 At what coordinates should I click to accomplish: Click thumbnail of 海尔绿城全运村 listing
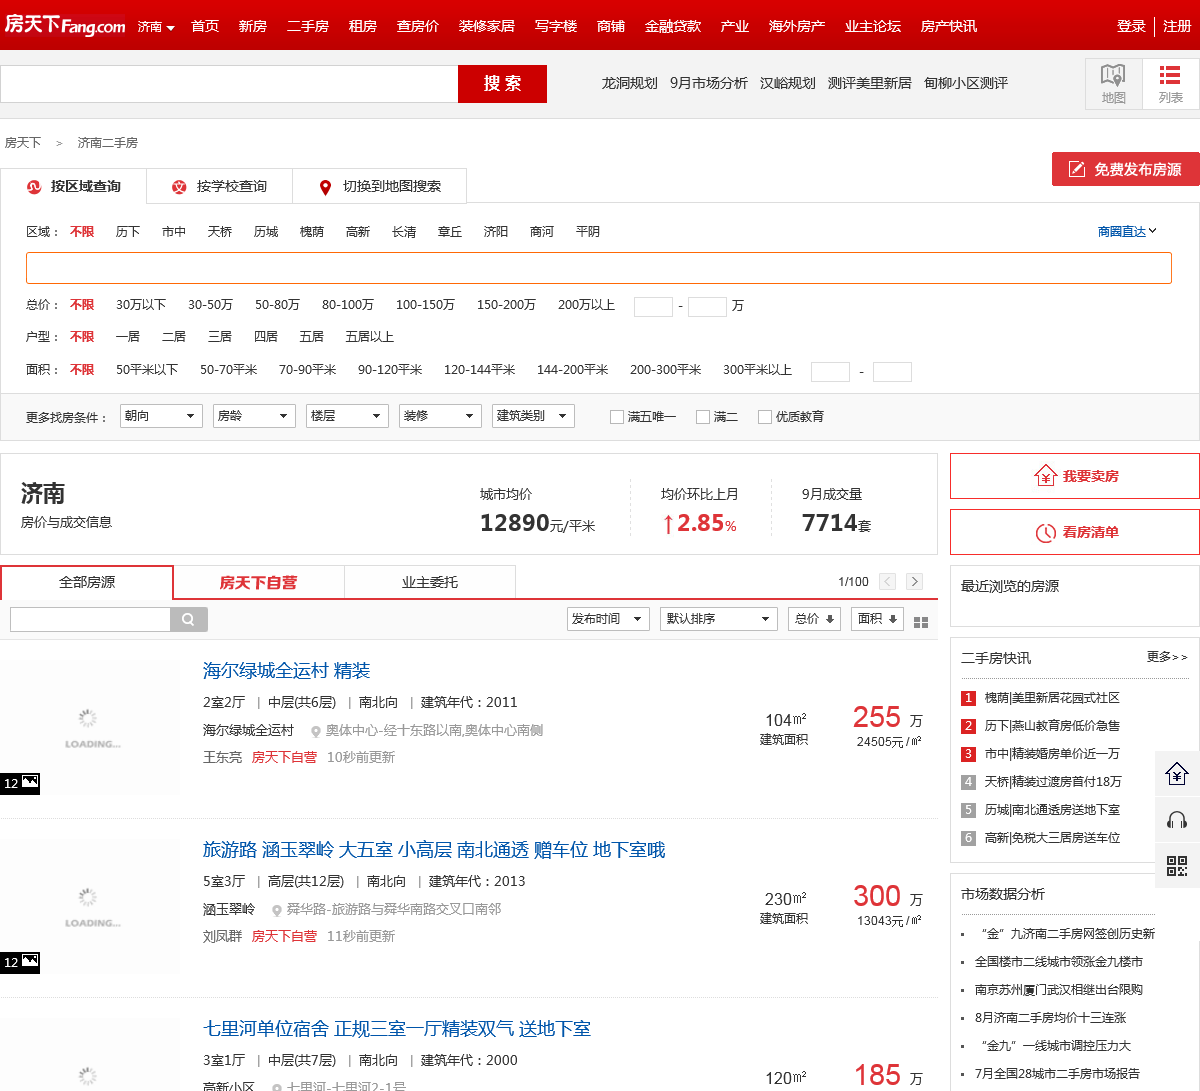90,728
